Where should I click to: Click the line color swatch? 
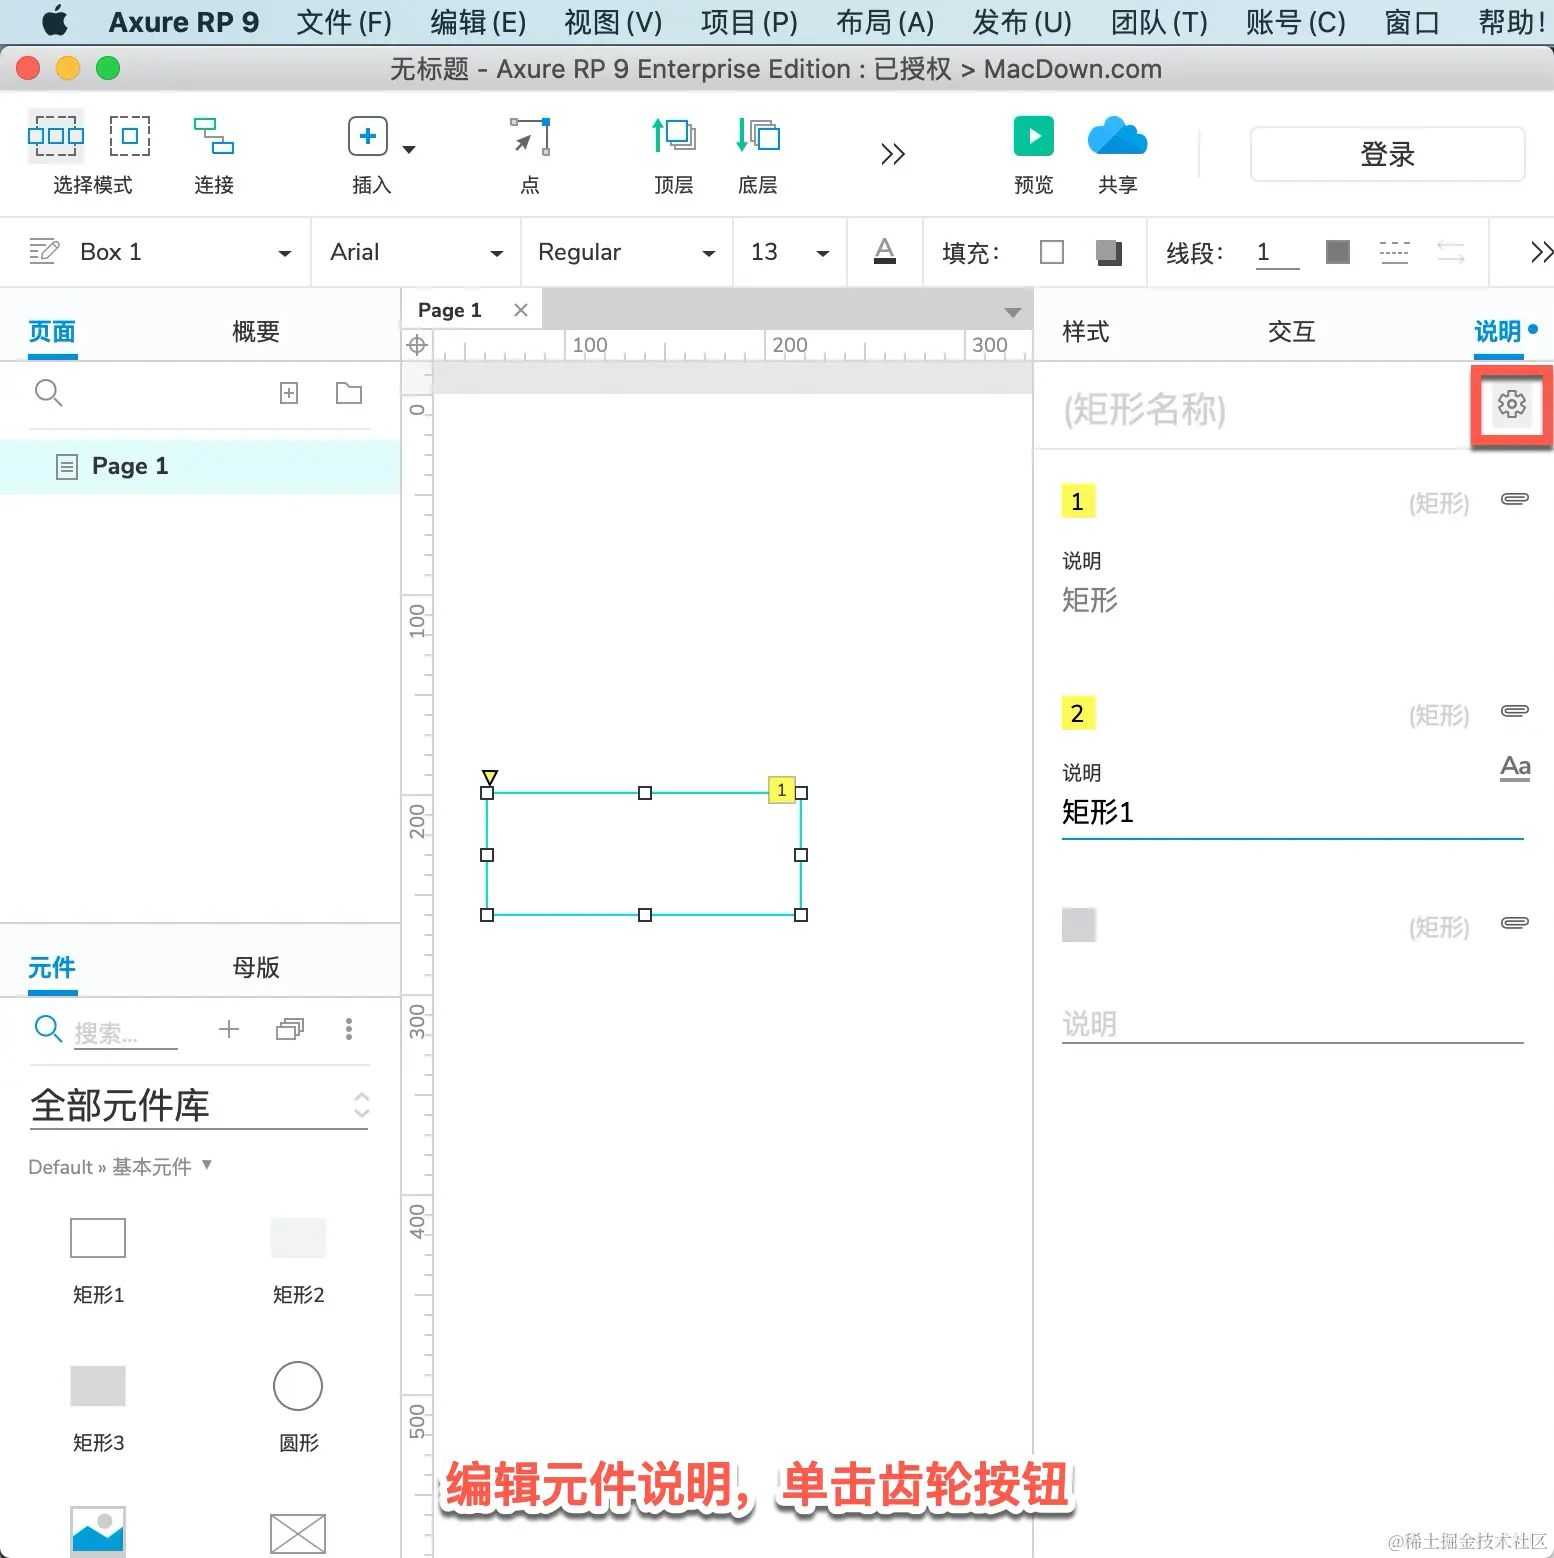1338,252
